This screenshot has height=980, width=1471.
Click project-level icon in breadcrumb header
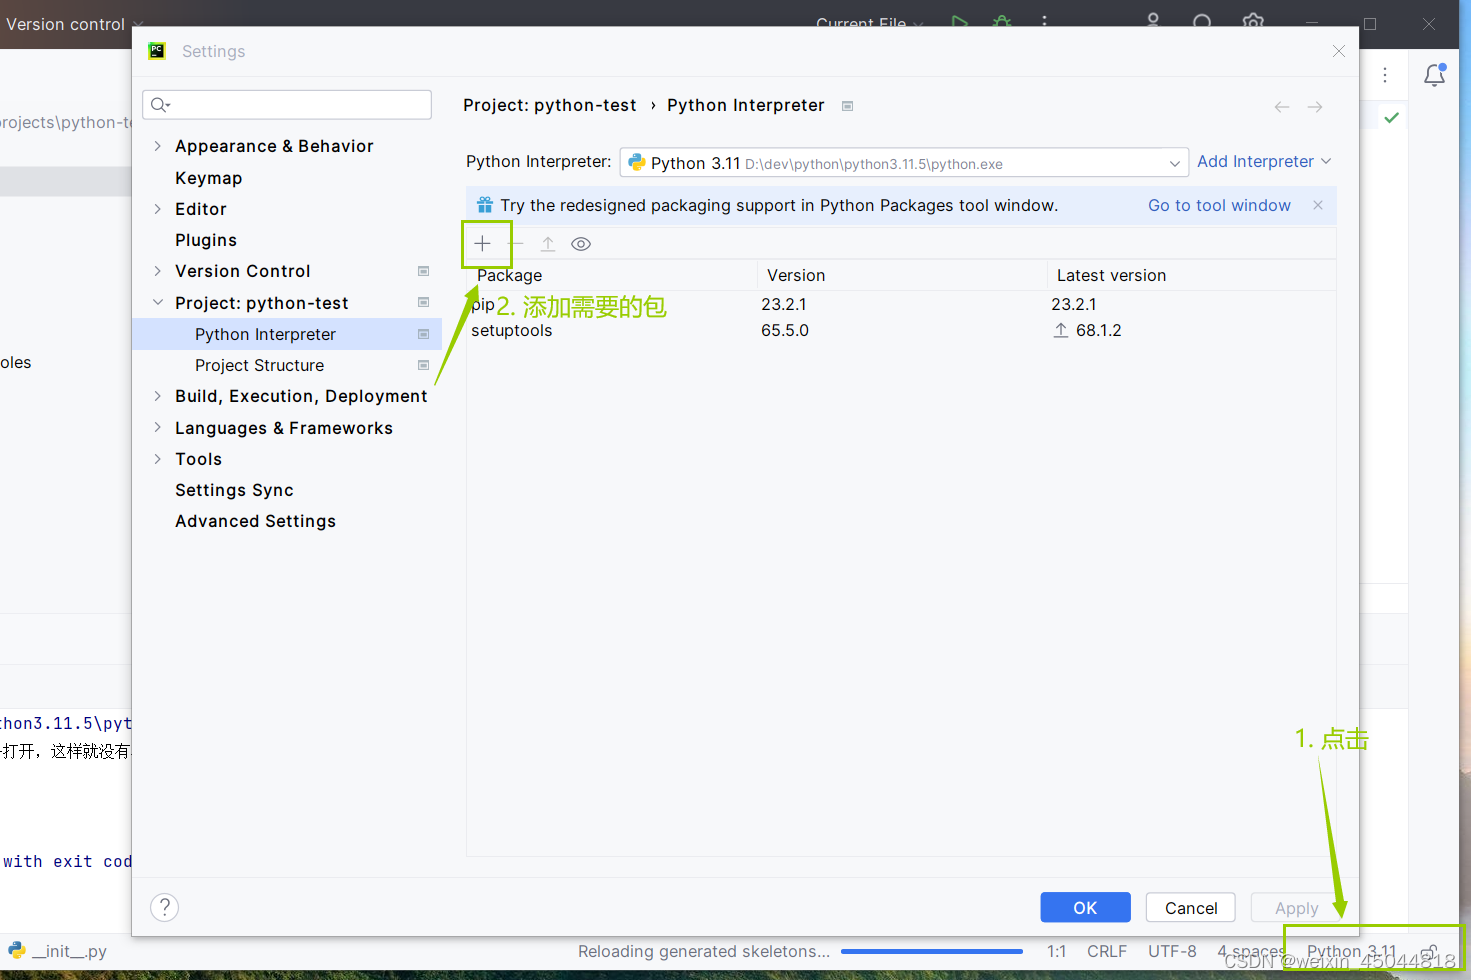coord(847,106)
